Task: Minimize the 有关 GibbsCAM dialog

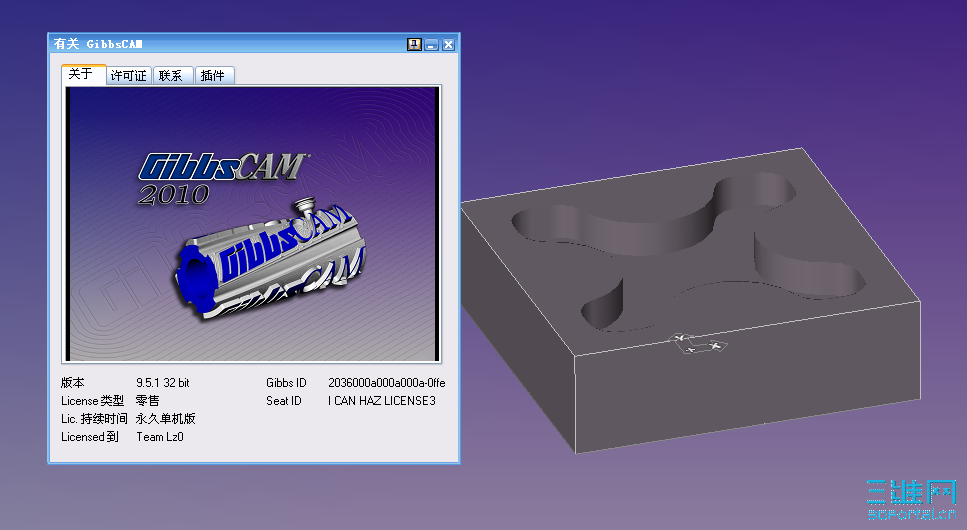Action: 432,44
